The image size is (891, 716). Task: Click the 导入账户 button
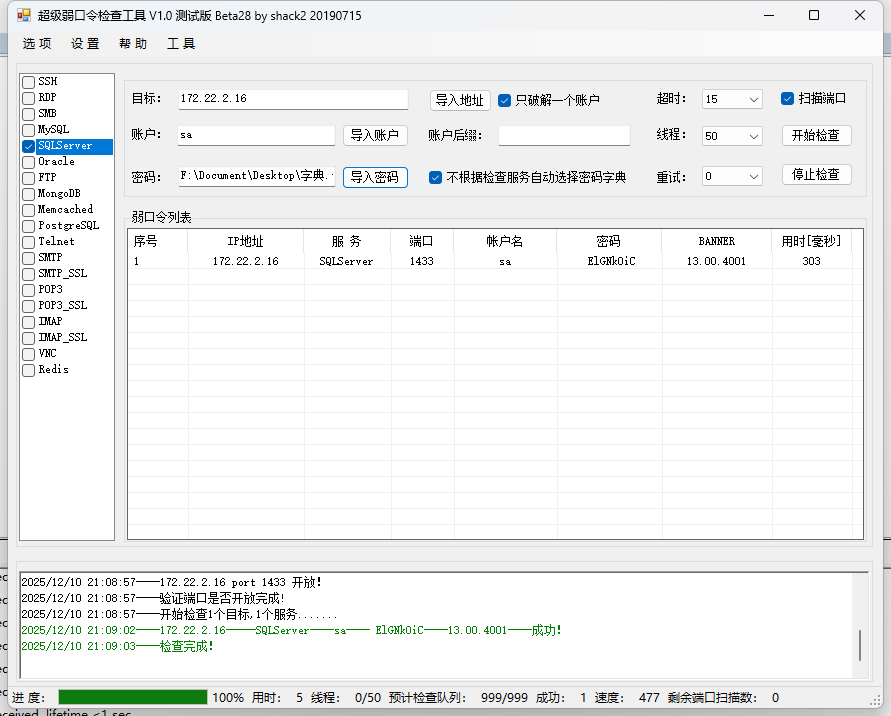[375, 135]
